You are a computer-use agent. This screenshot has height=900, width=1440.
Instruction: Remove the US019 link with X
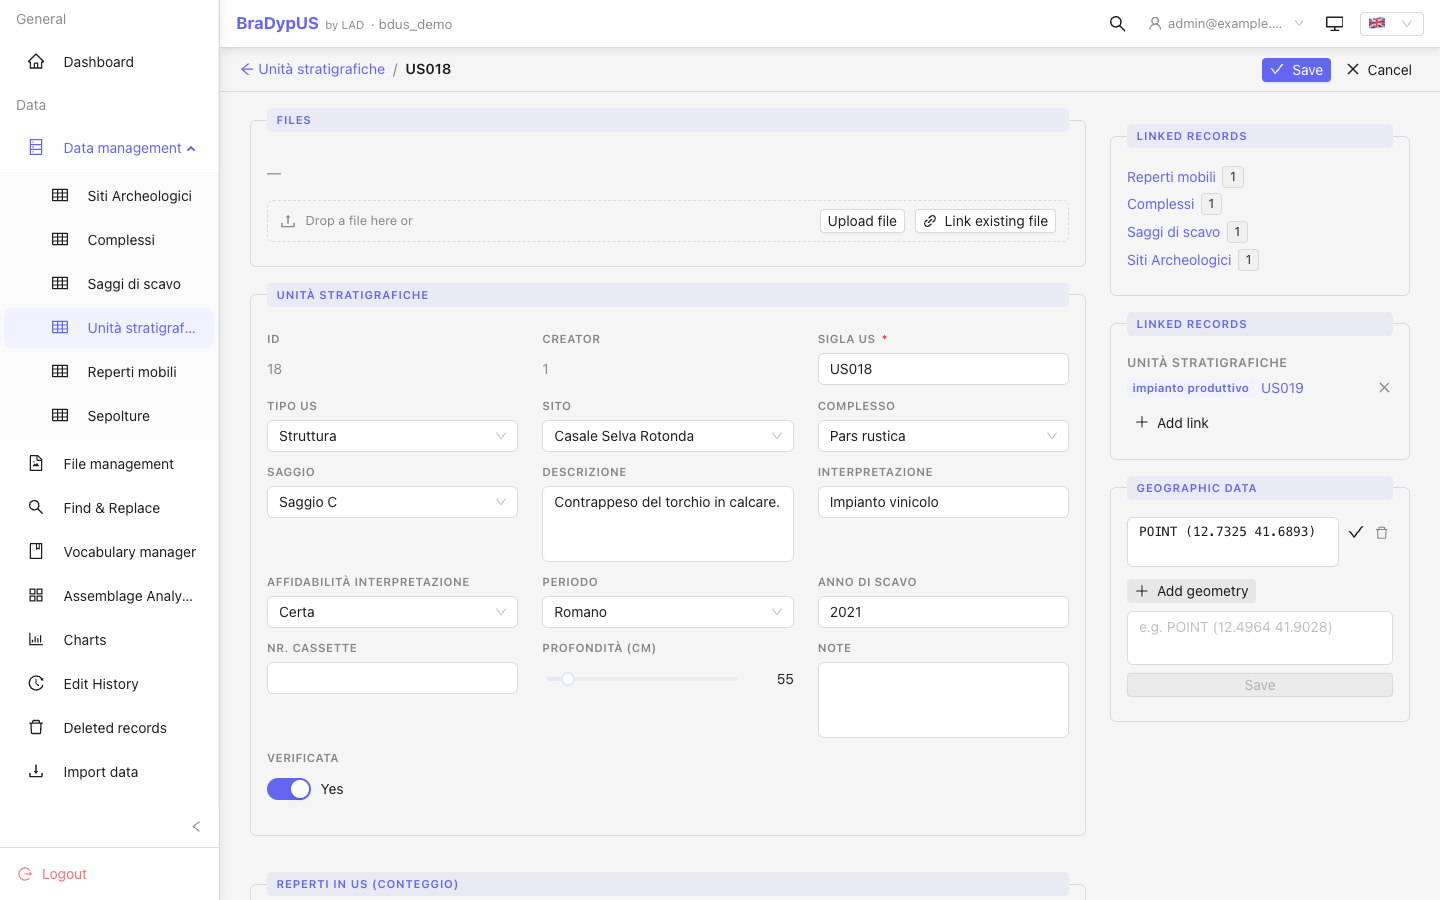pos(1384,388)
